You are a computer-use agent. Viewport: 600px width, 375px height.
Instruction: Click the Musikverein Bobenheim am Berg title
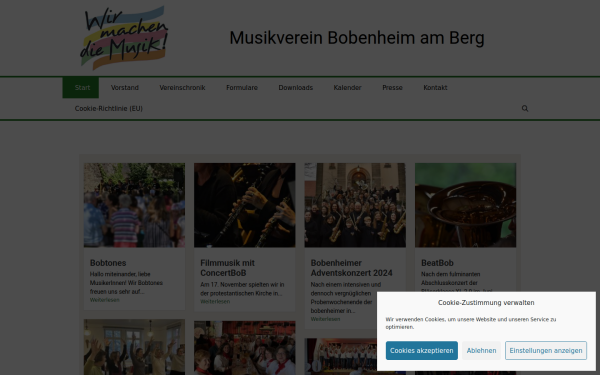[357, 38]
